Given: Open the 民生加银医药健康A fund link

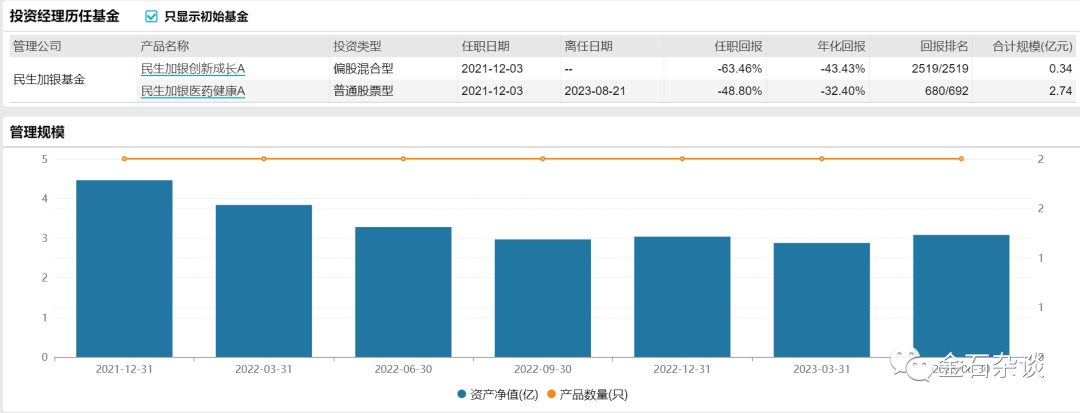Looking at the screenshot, I should (x=193, y=91).
